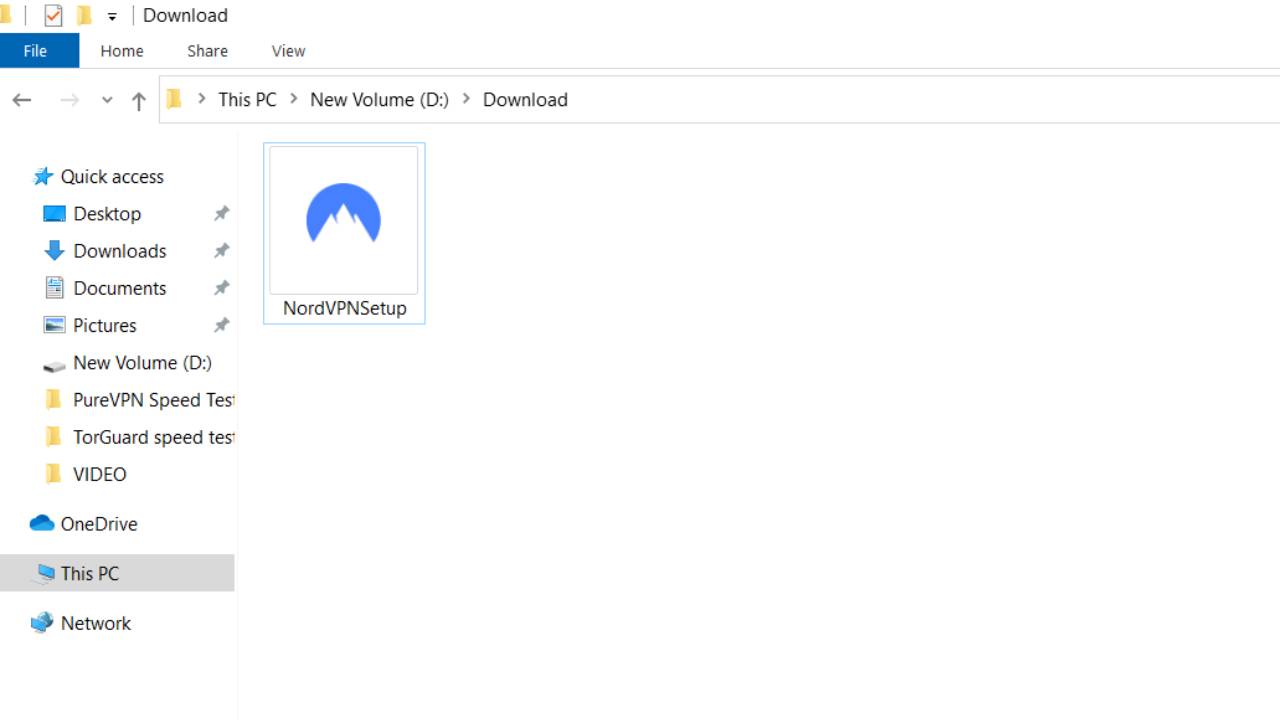Open Documents in the sidebar

[x=120, y=288]
